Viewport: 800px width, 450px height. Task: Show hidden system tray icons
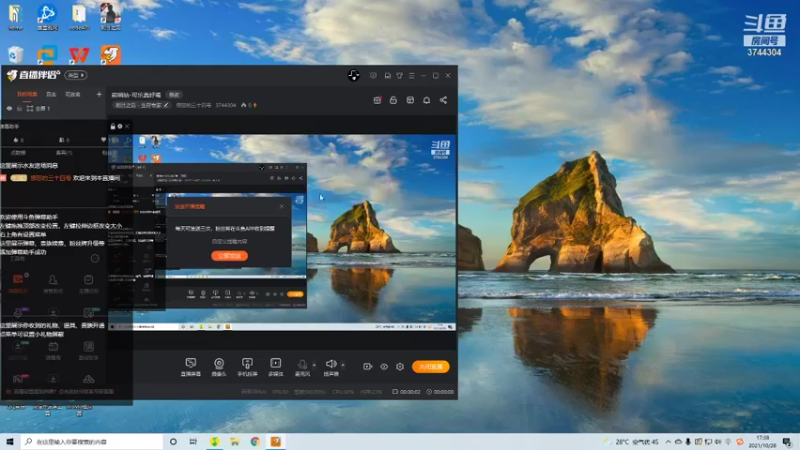pyautogui.click(x=668, y=442)
